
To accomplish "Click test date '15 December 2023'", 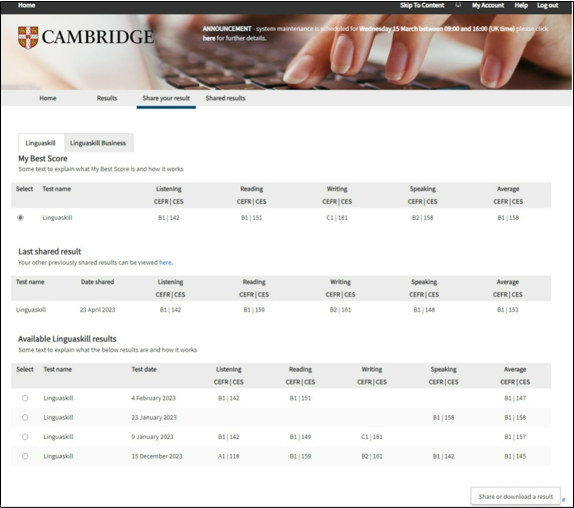I will (x=157, y=456).
